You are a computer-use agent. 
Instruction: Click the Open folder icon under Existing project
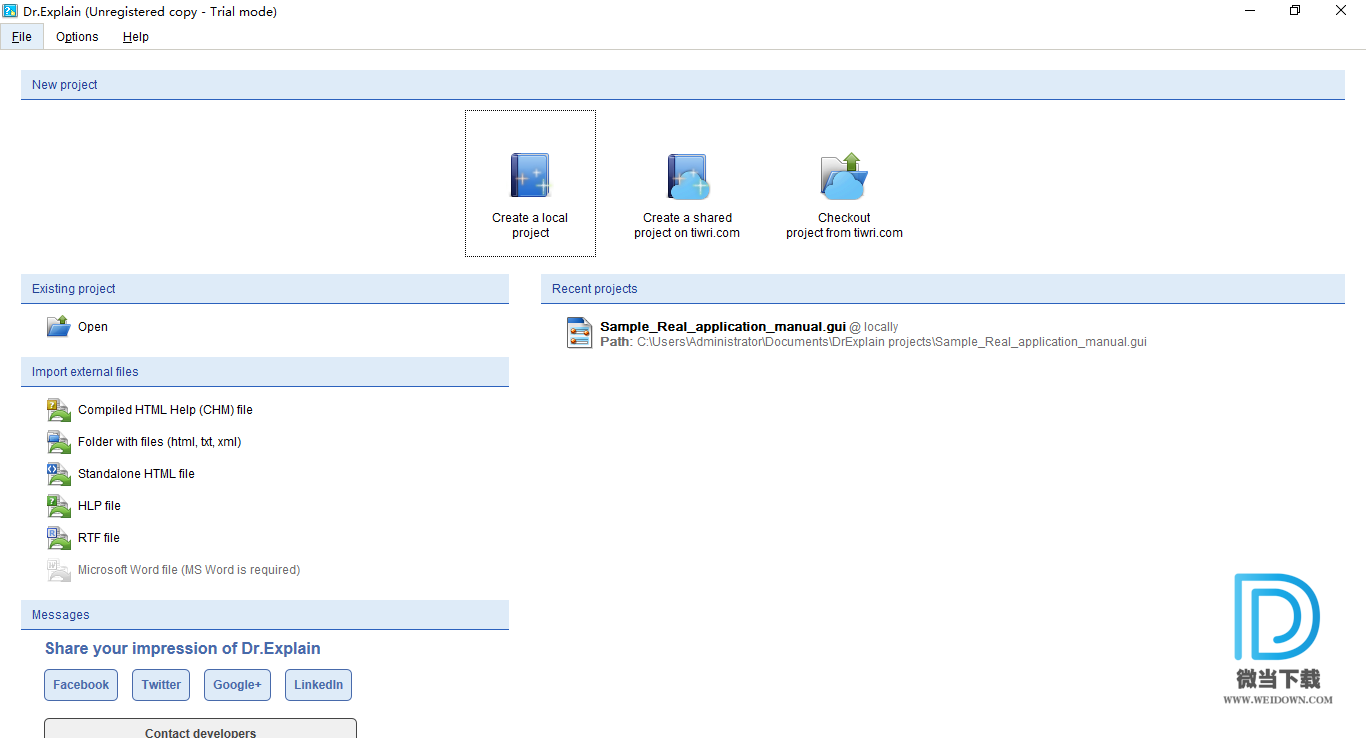pyautogui.click(x=59, y=326)
